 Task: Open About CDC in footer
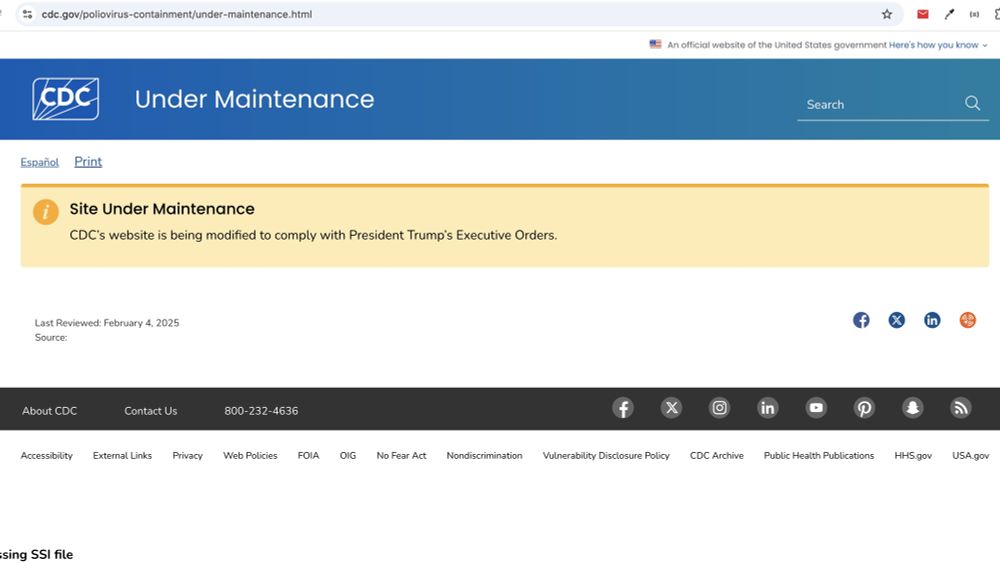click(x=50, y=411)
